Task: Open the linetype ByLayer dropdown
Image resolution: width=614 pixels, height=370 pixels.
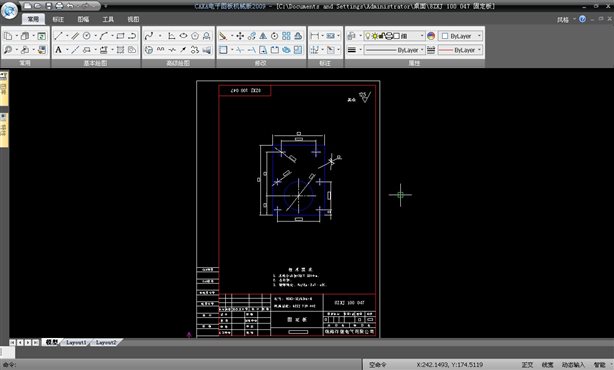Action: [x=394, y=50]
